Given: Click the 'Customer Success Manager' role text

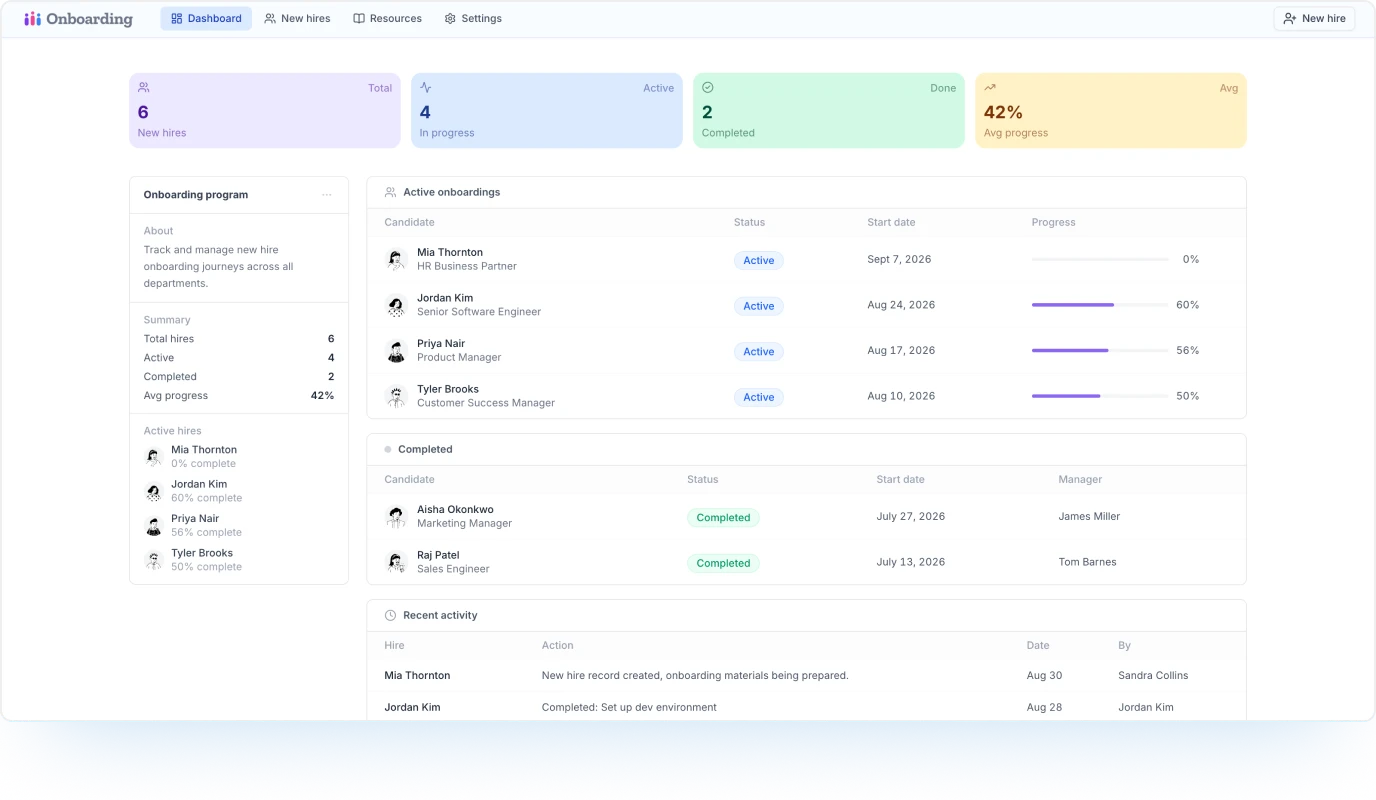Looking at the screenshot, I should (486, 403).
